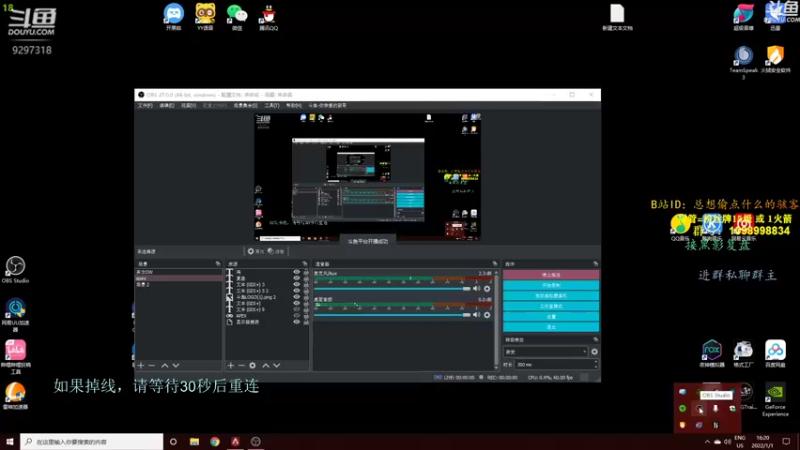Image resolution: width=800 pixels, height=450 pixels.
Task: Add a new scene with the plus icon
Action: pos(141,365)
